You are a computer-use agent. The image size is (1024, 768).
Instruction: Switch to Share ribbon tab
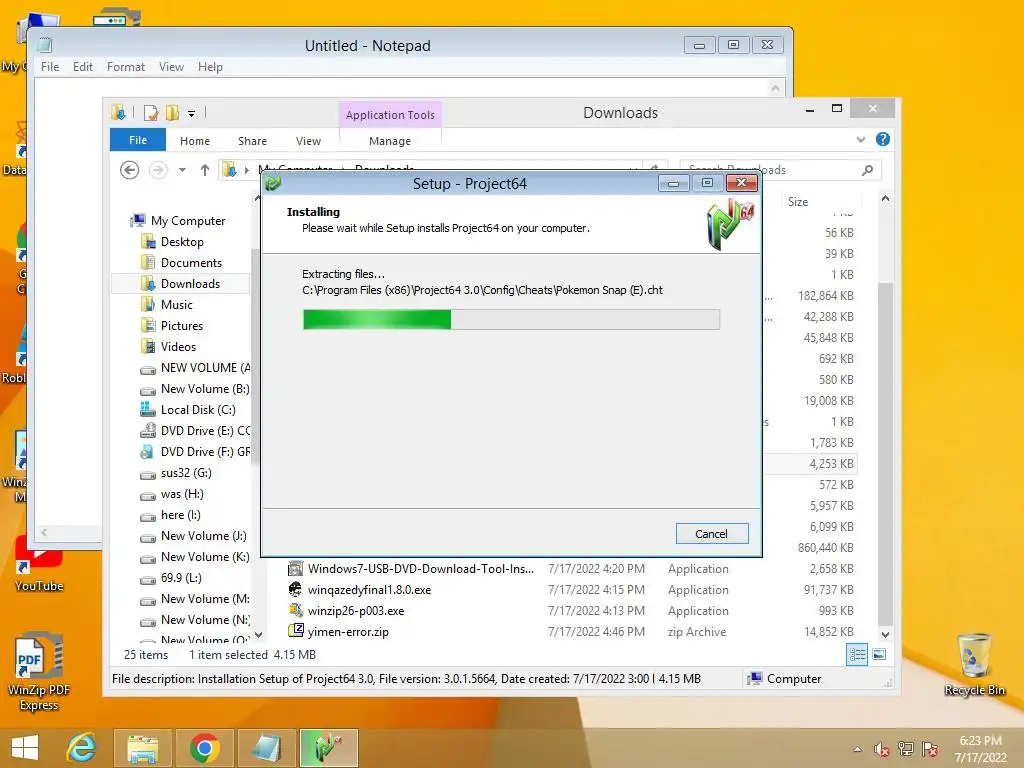coord(252,141)
